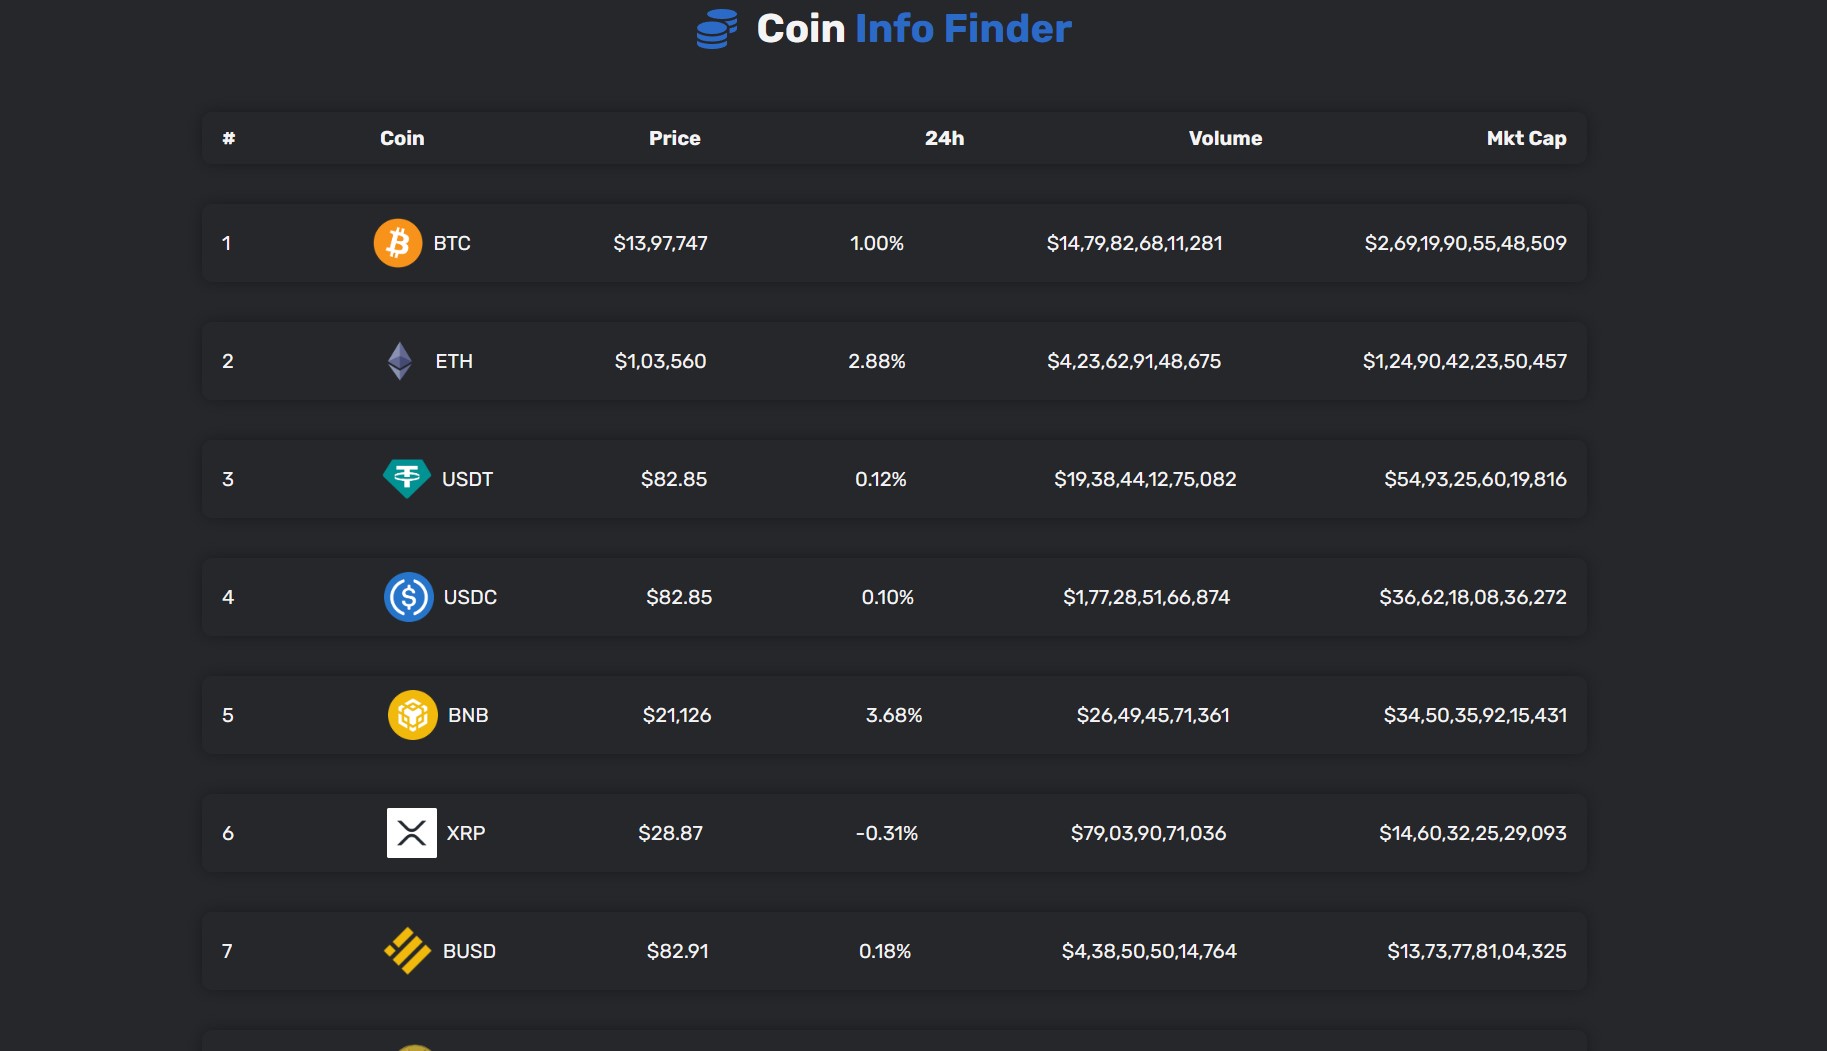Click the XRP coin icon
The image size is (1827, 1051).
pos(411,832)
